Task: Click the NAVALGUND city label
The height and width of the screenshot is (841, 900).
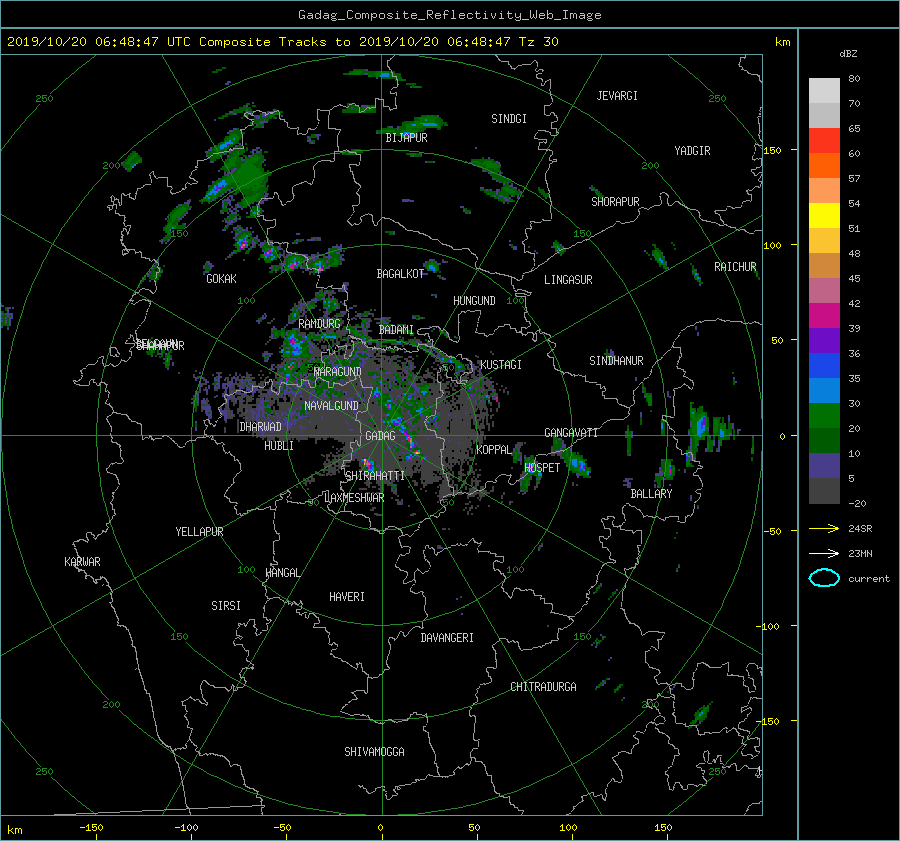Action: (x=331, y=406)
